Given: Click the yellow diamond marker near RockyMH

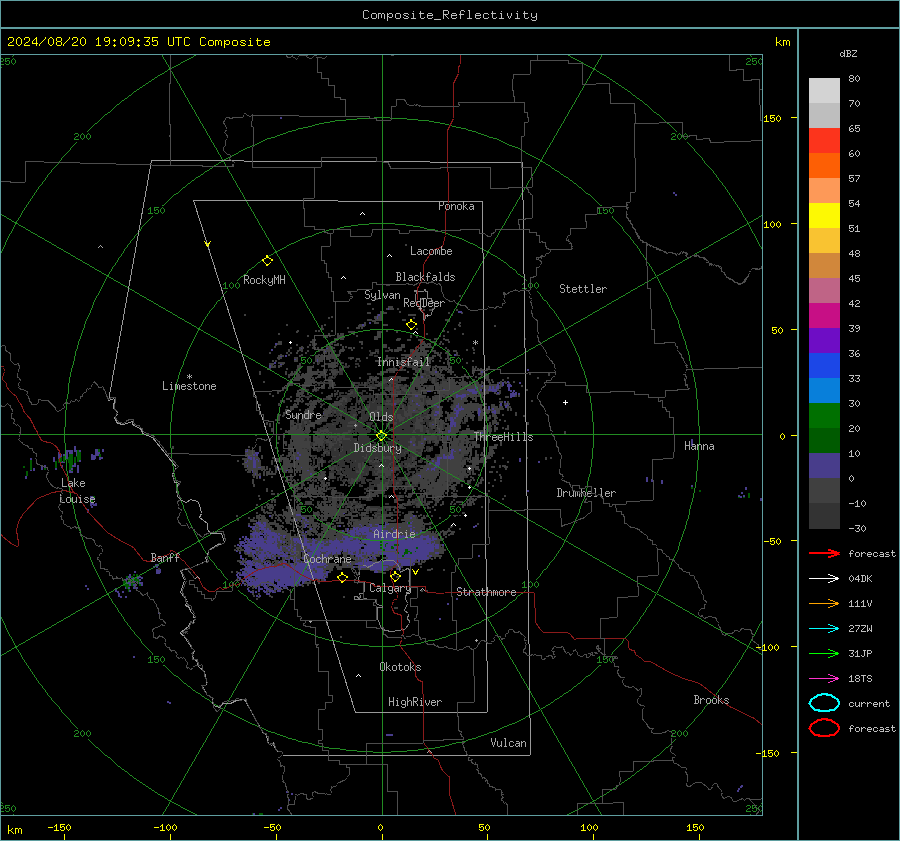Looking at the screenshot, I should (x=267, y=261).
